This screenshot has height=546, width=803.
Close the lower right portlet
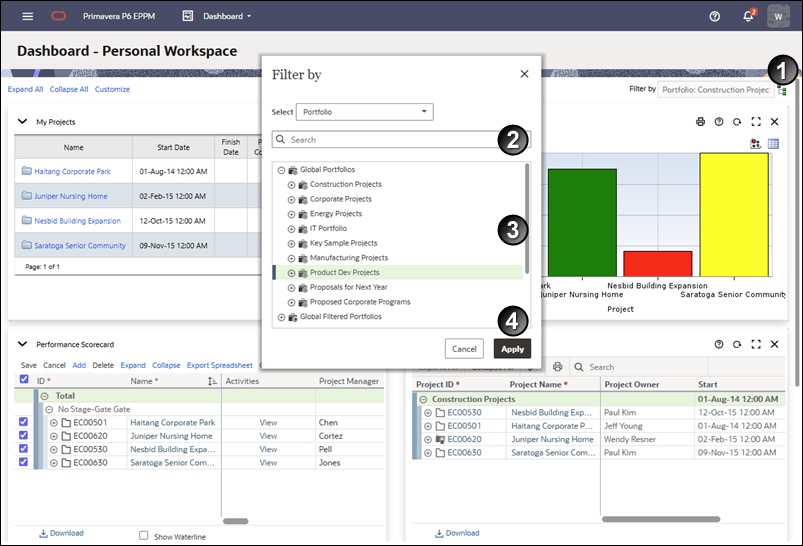coord(774,344)
